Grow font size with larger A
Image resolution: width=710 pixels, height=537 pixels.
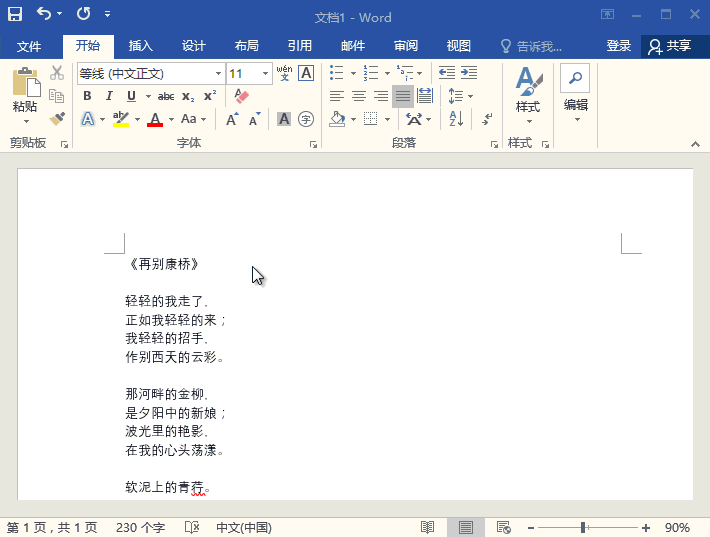click(x=232, y=119)
